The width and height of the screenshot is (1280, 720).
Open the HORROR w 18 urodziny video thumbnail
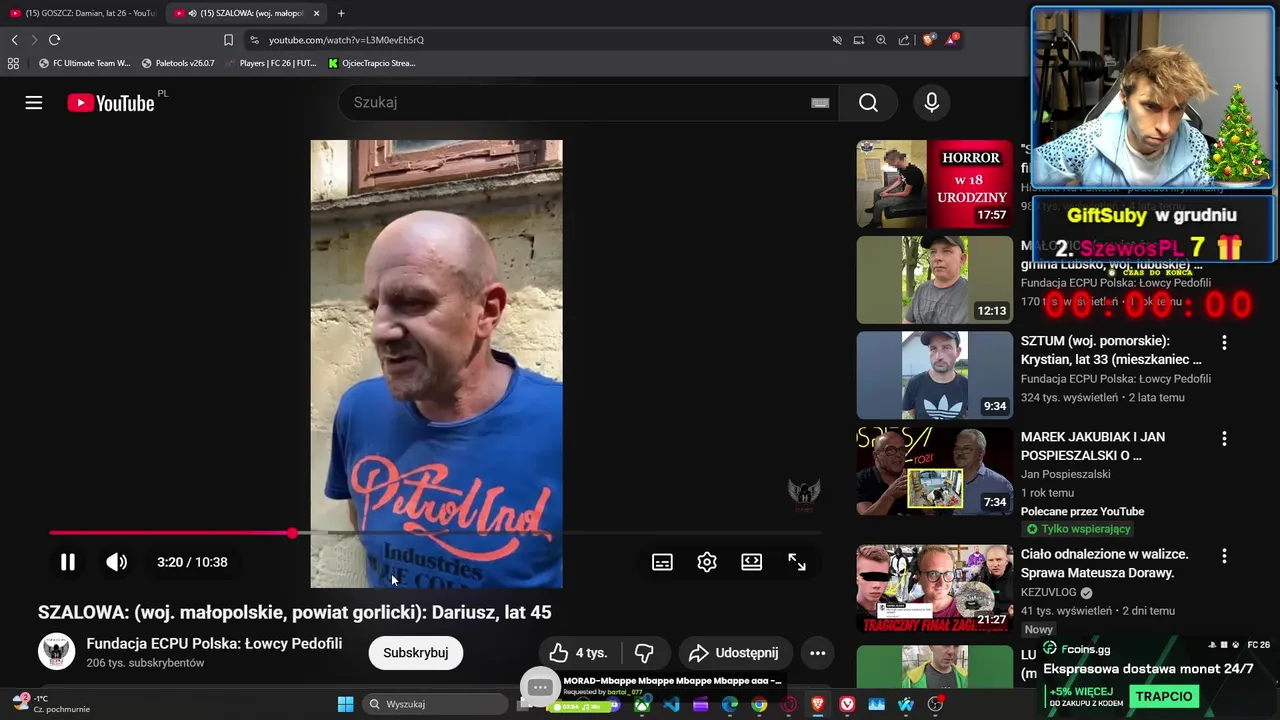934,184
